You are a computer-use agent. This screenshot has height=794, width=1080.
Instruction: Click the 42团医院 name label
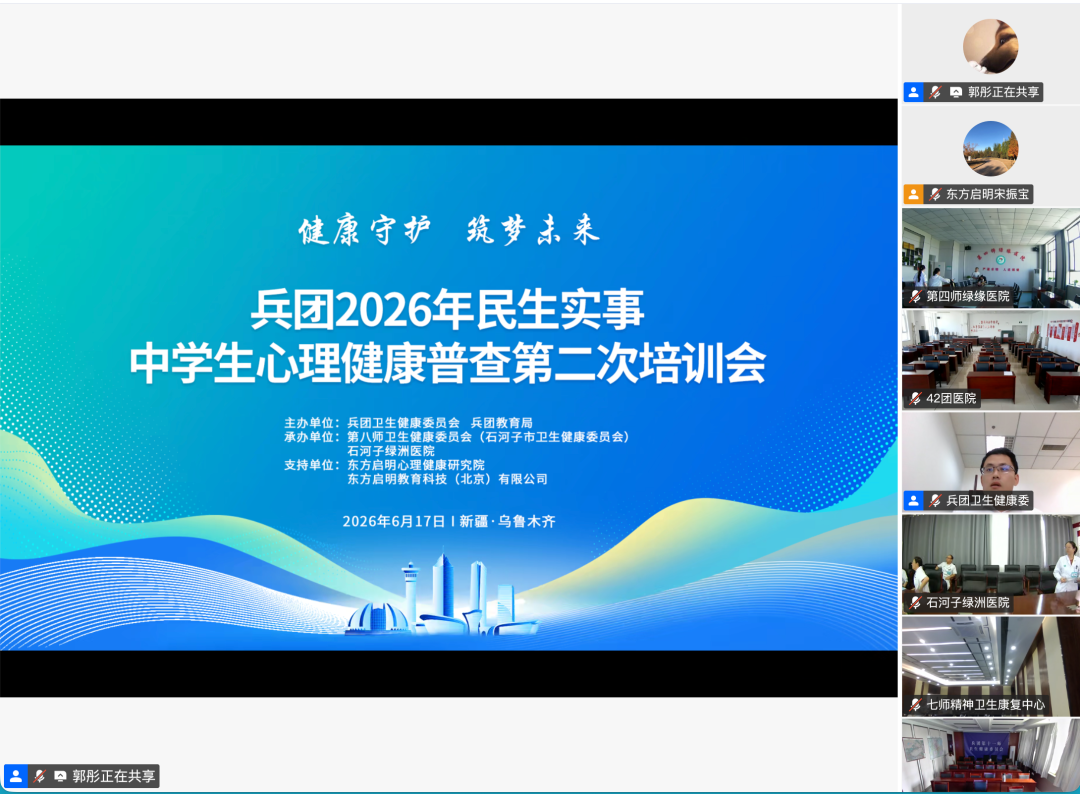pos(951,398)
